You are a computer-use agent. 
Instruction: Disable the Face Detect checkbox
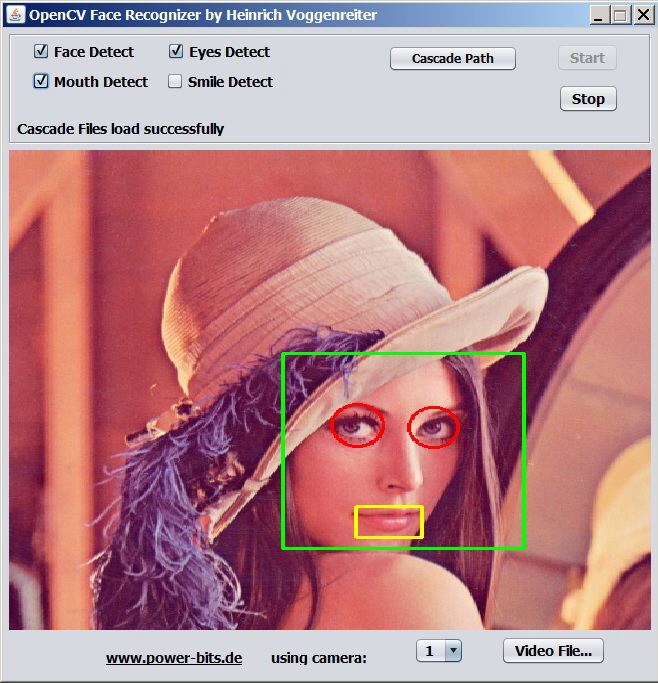click(x=41, y=51)
